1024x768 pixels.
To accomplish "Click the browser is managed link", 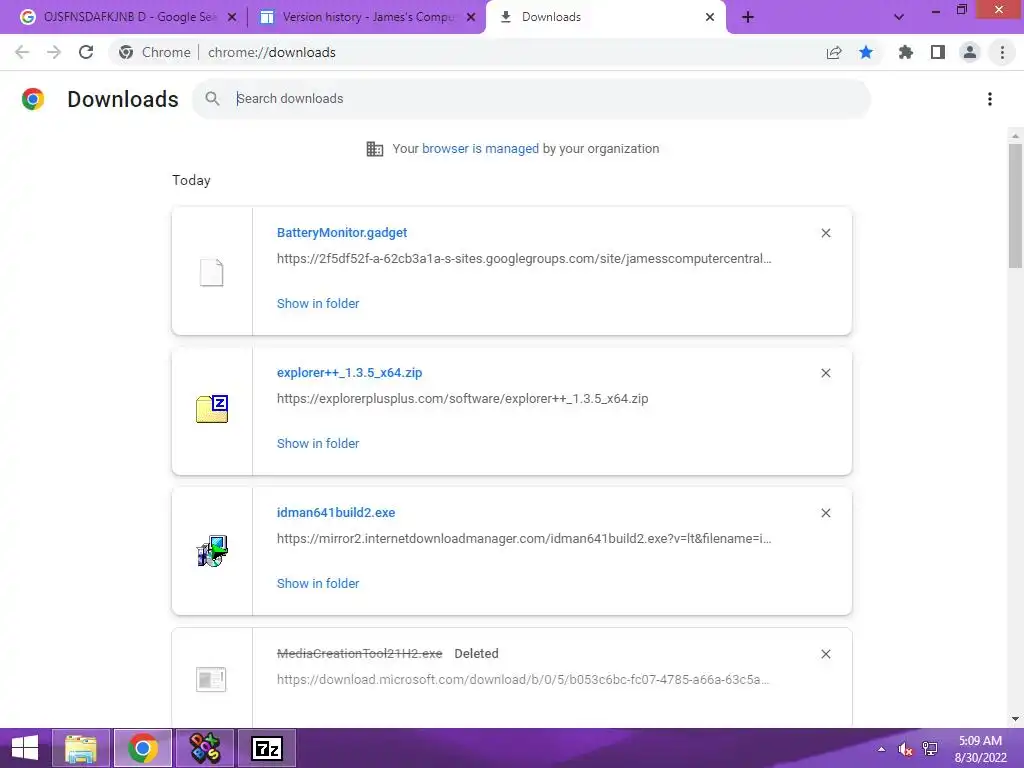I will [481, 148].
